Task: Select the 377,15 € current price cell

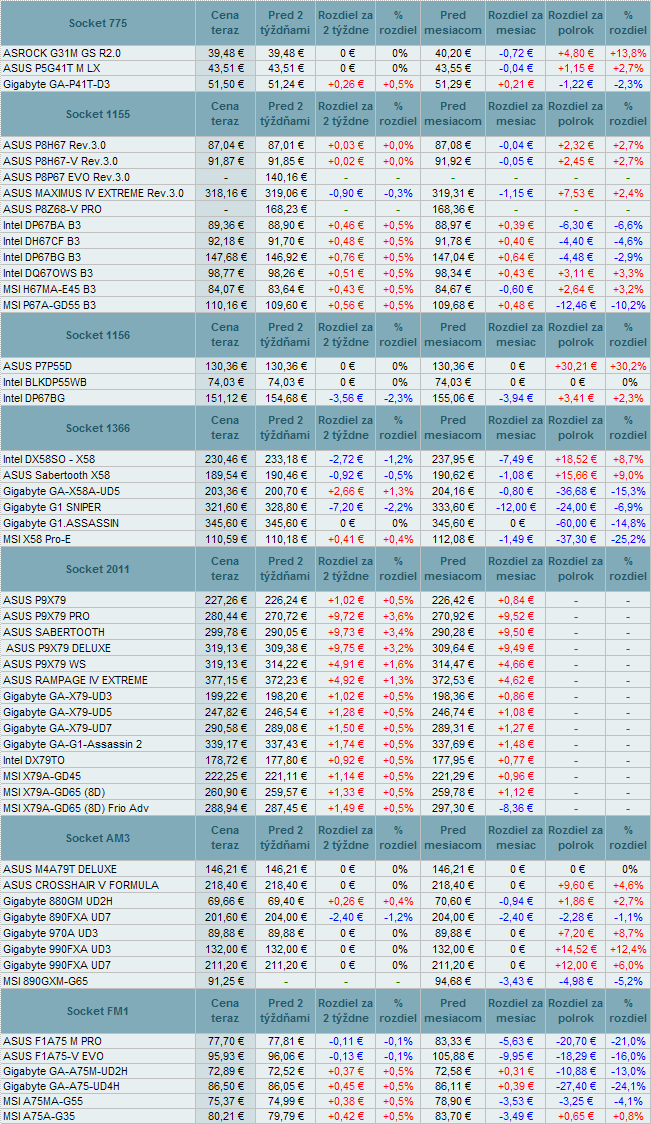Action: point(226,680)
